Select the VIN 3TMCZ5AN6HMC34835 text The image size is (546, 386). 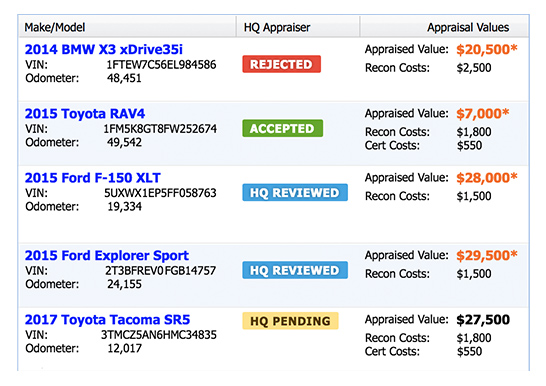[x=159, y=335]
